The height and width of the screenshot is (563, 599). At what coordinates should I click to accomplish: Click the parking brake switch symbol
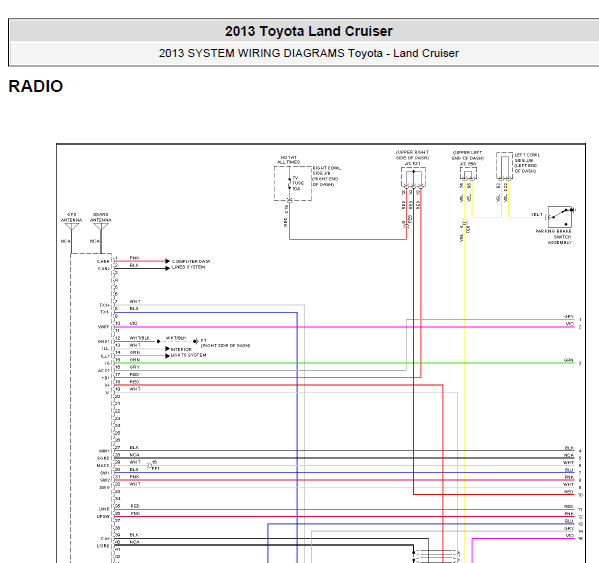coord(560,217)
